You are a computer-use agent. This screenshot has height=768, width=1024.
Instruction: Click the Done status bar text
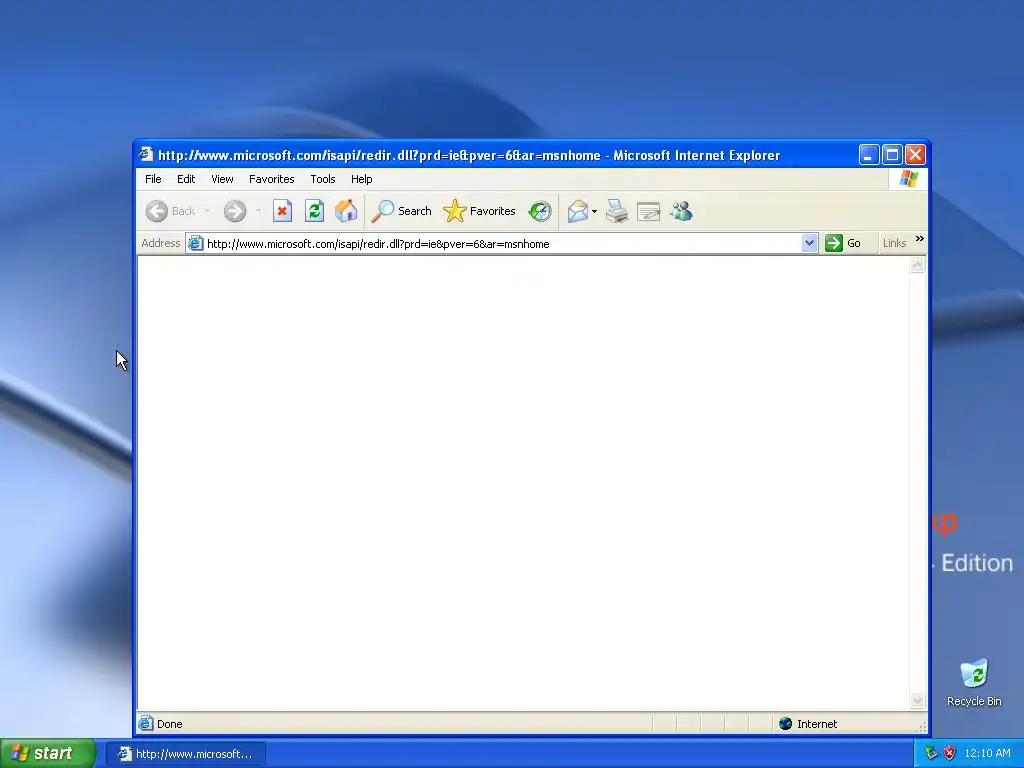click(169, 724)
